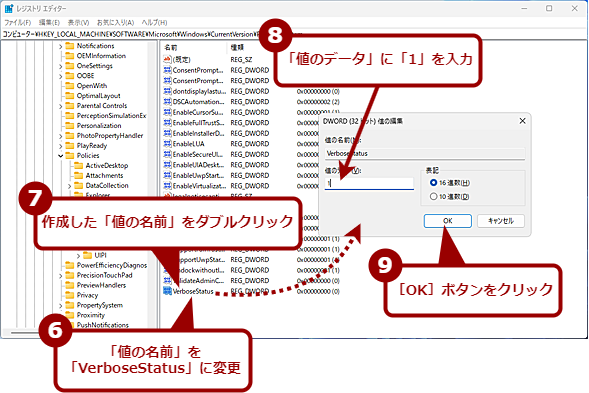Select the PrecisionTouchPad folder icon
The image size is (589, 393).
point(69,275)
